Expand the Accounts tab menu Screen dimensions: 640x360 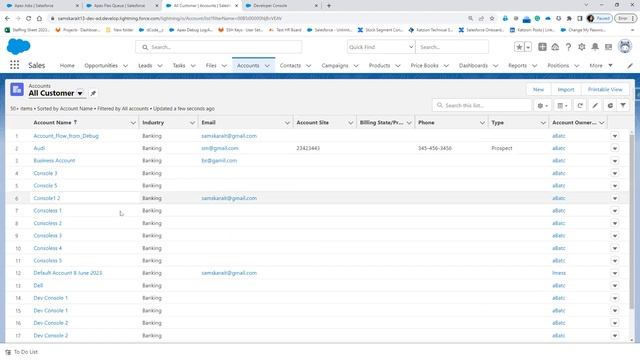(x=267, y=66)
